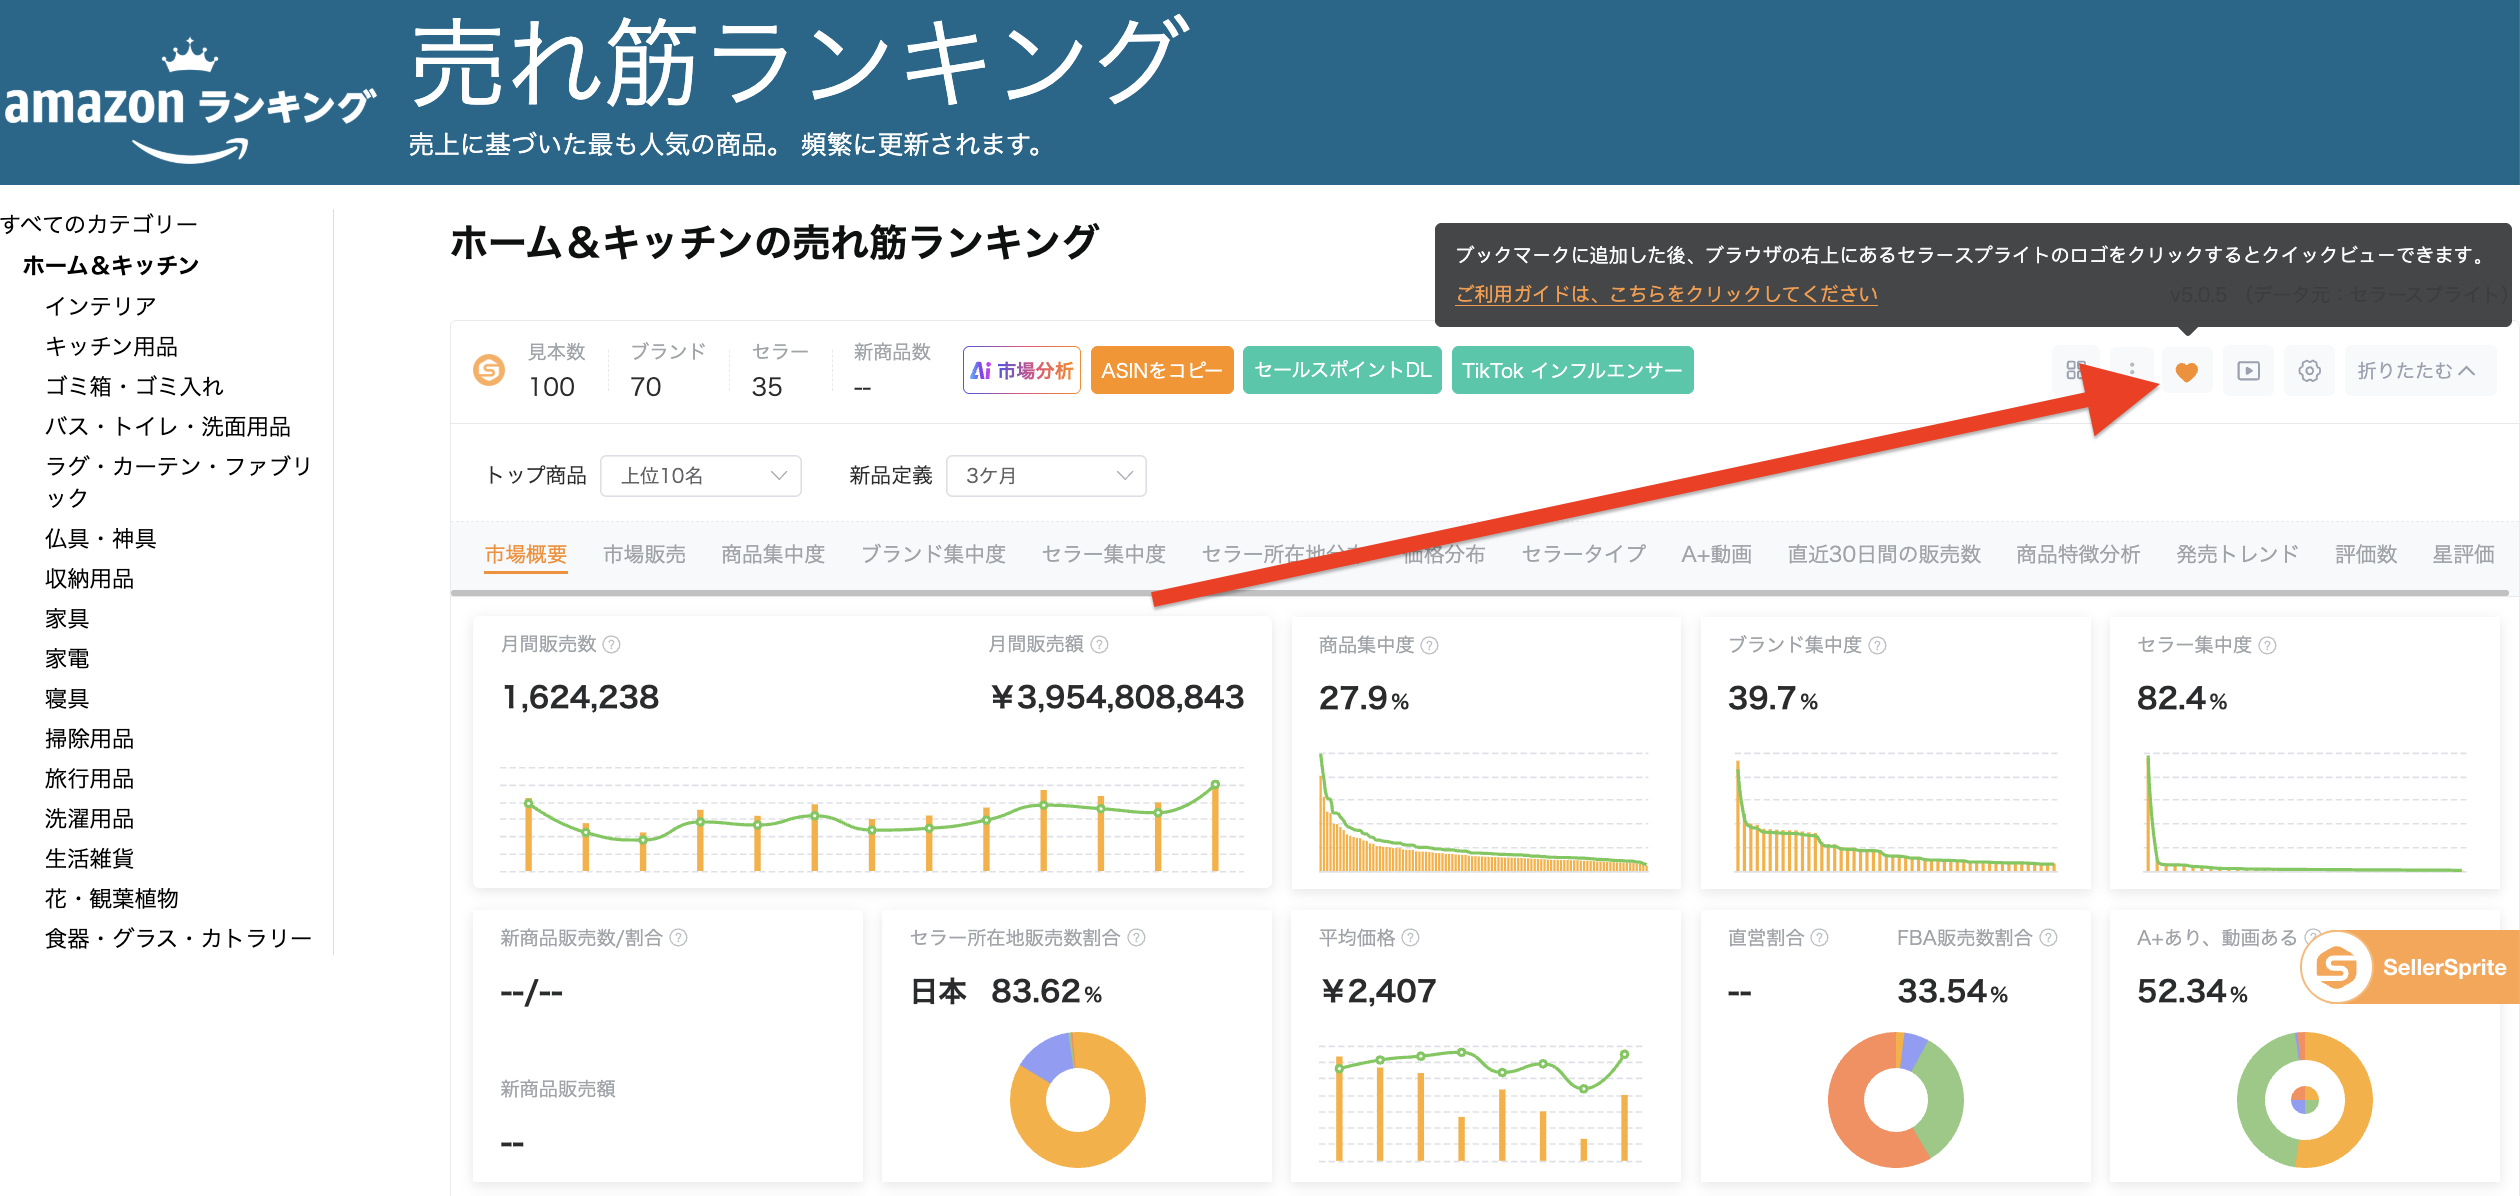Click the セールスポイントDL button
The height and width of the screenshot is (1196, 2520).
point(1343,371)
